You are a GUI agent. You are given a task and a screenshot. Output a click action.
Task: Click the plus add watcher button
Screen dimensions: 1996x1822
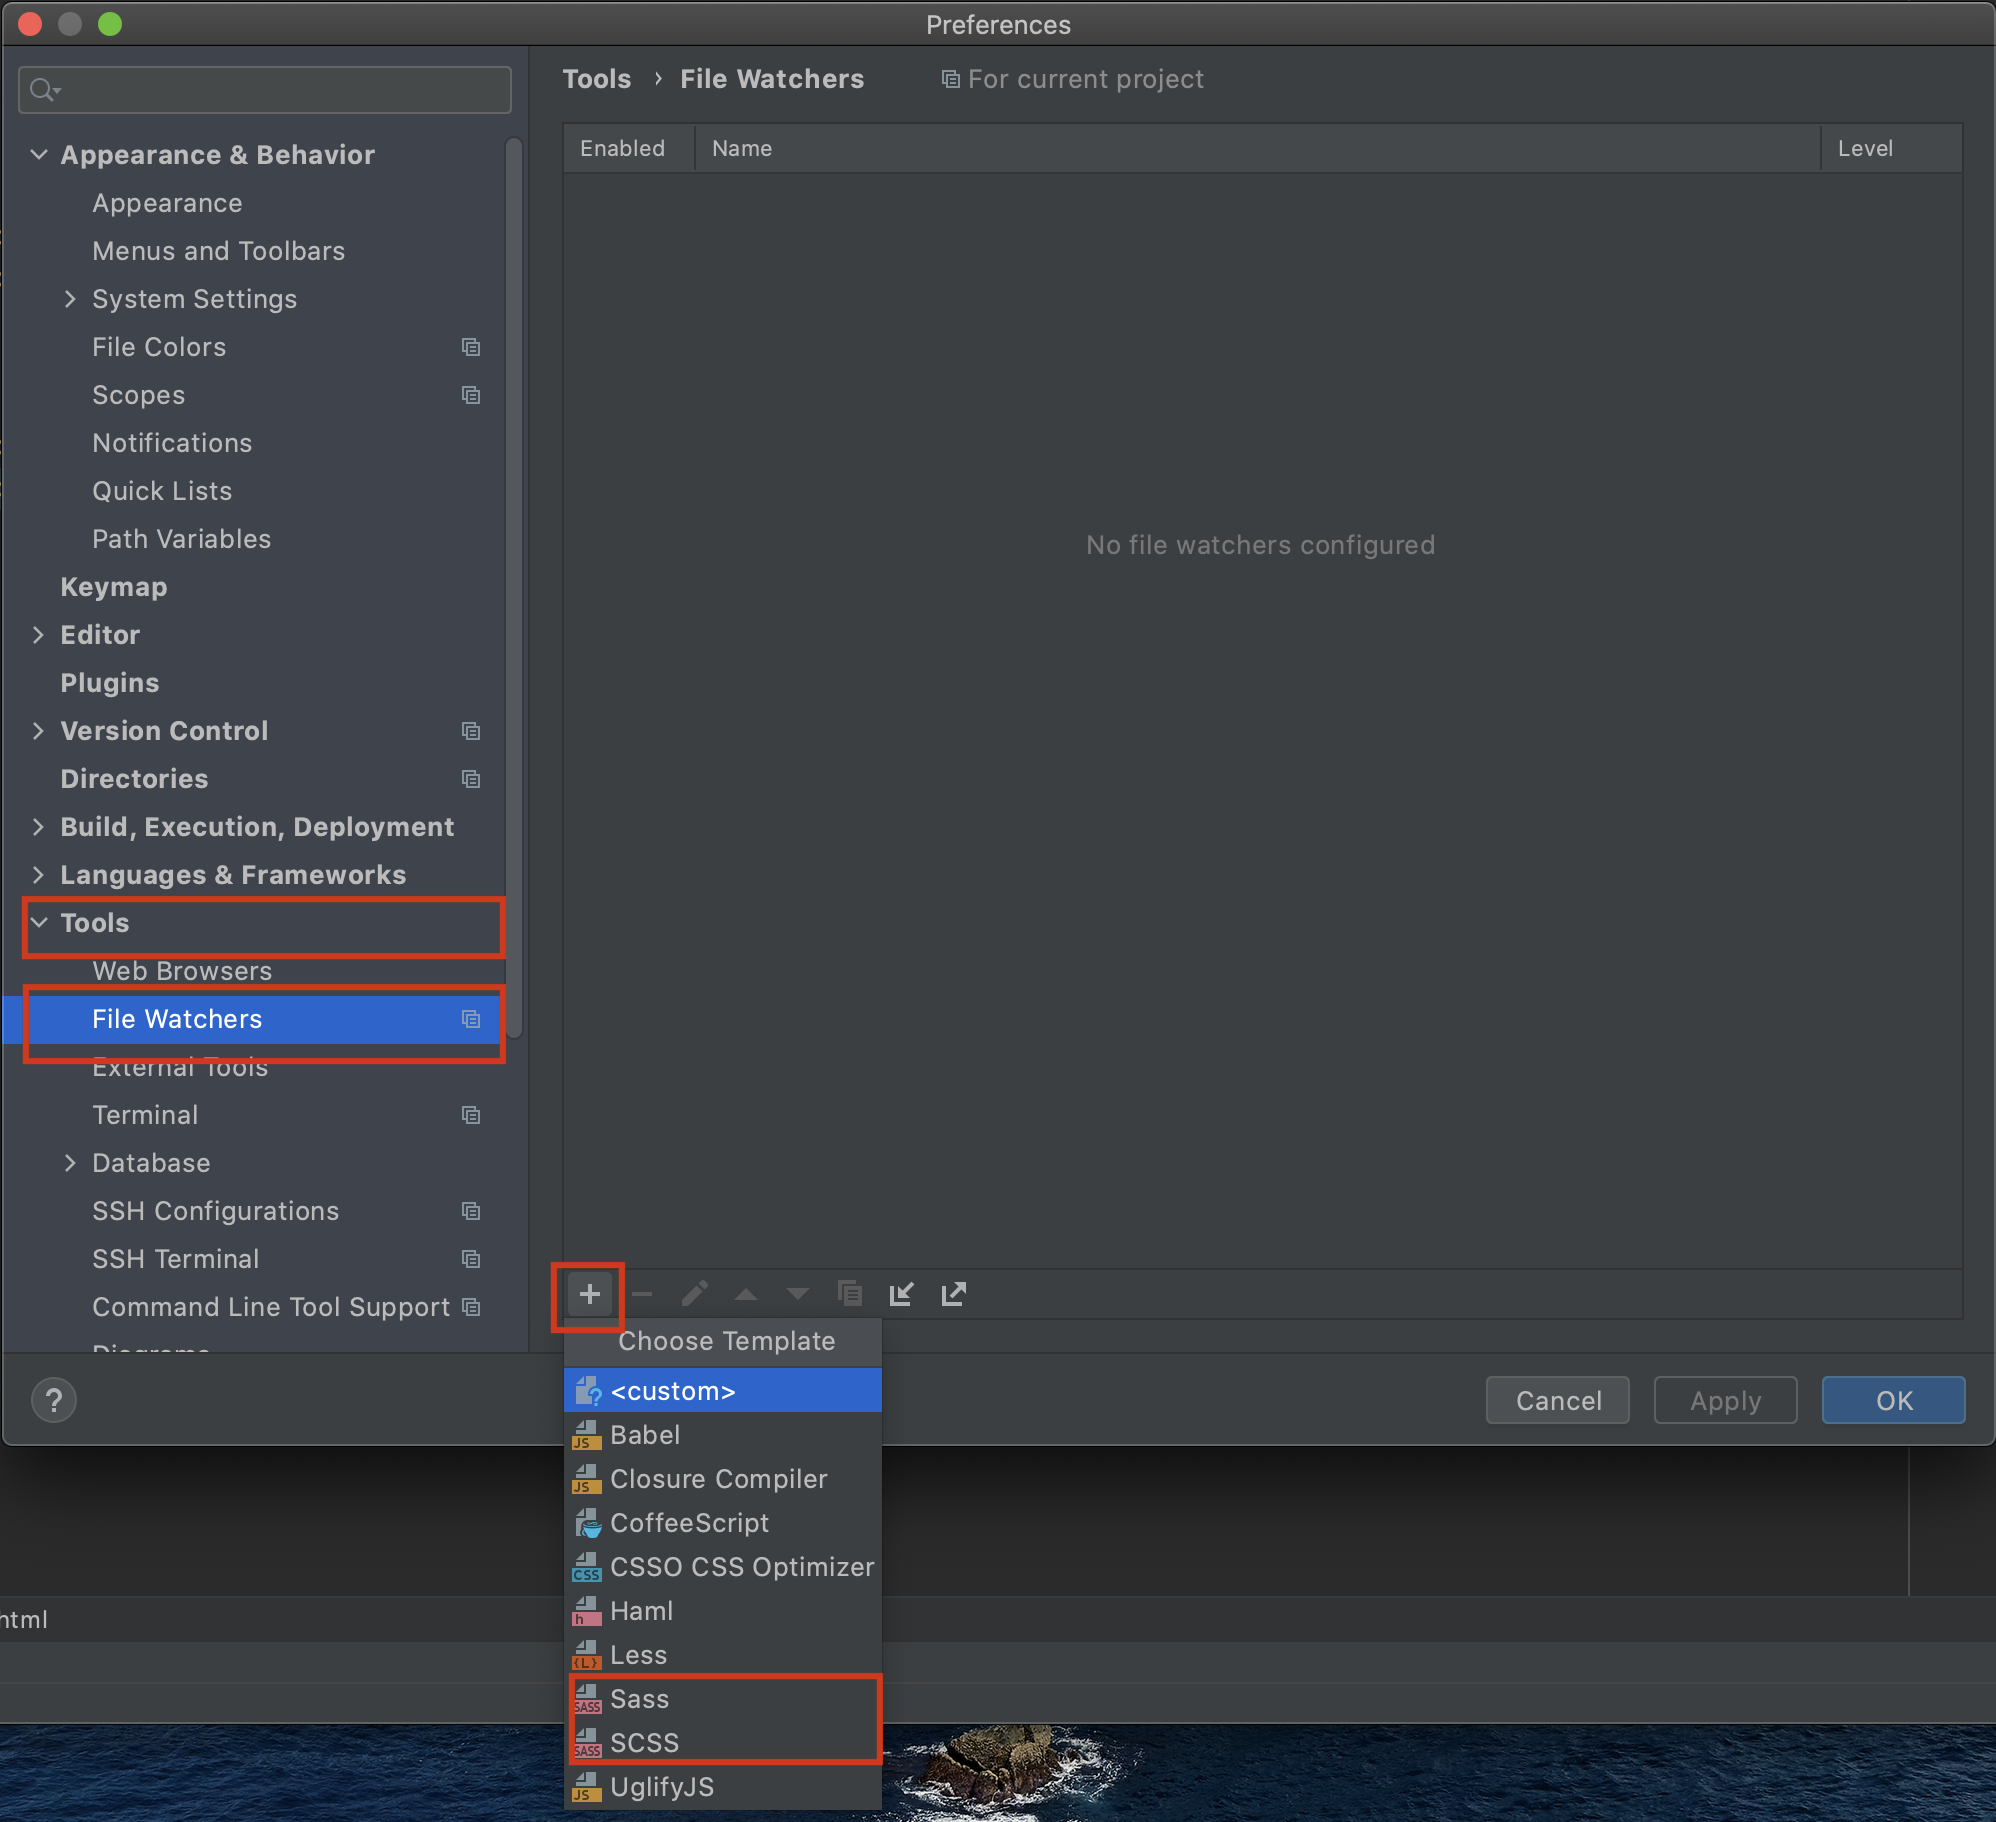pos(590,1294)
